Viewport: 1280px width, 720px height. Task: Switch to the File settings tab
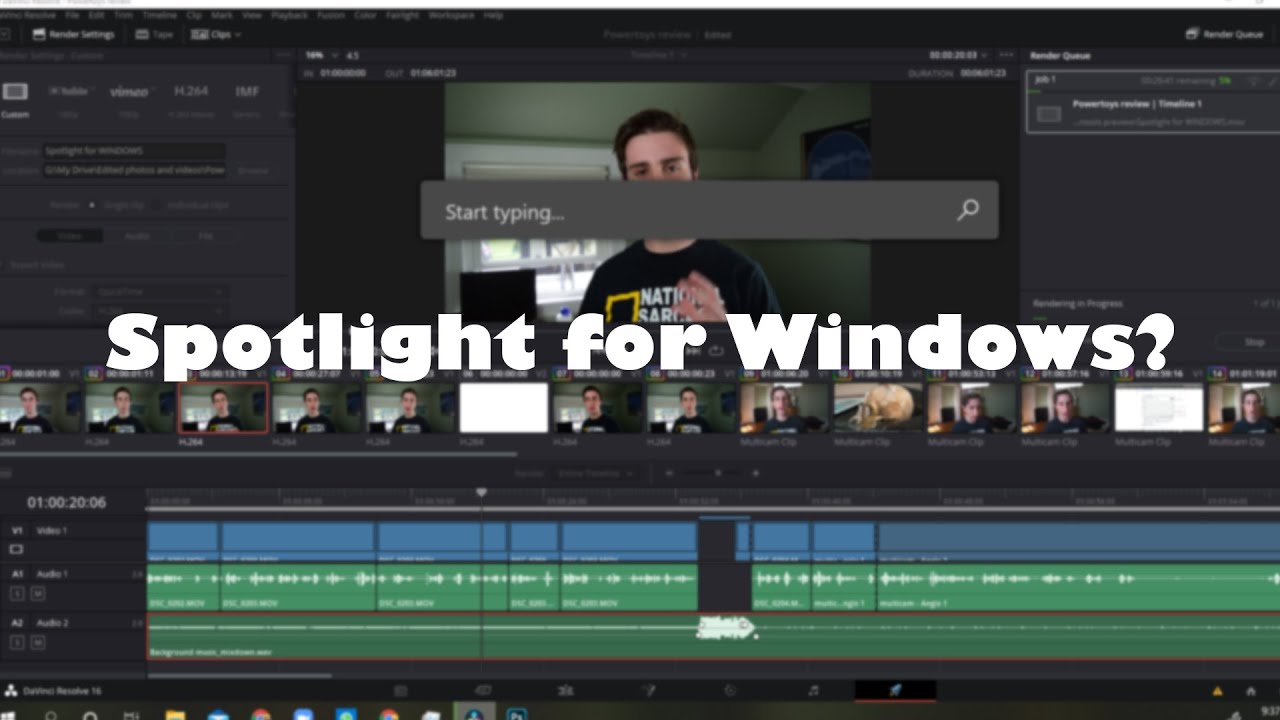[205, 236]
